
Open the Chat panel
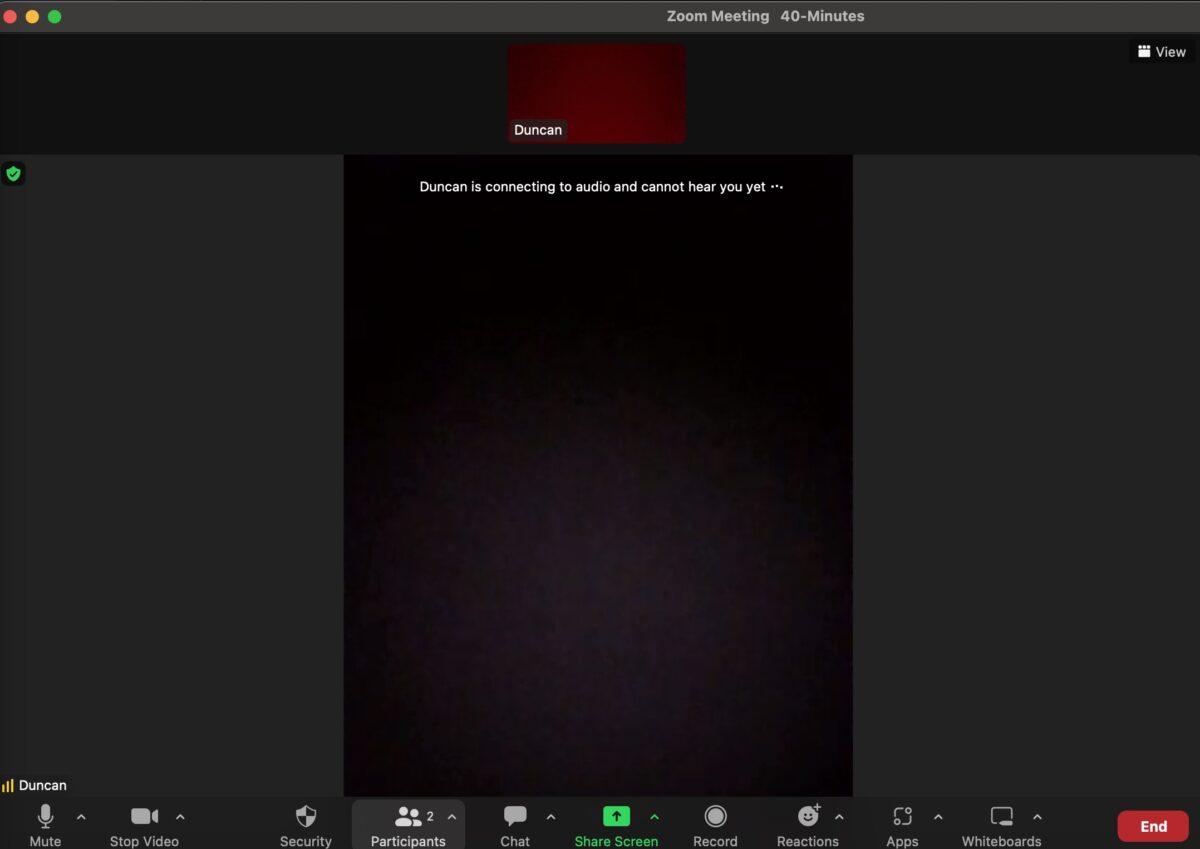point(515,824)
